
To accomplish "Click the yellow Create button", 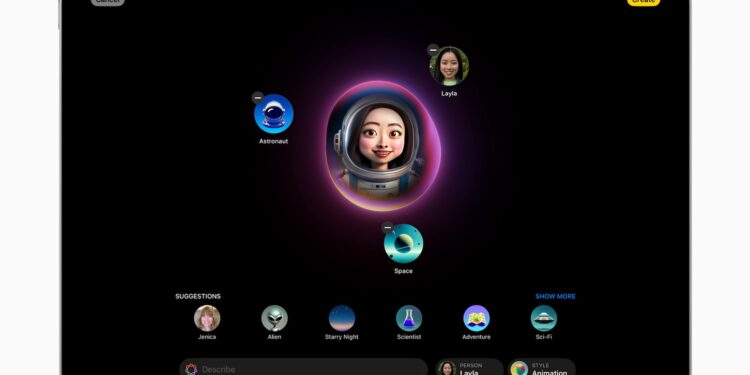I will (x=644, y=2).
